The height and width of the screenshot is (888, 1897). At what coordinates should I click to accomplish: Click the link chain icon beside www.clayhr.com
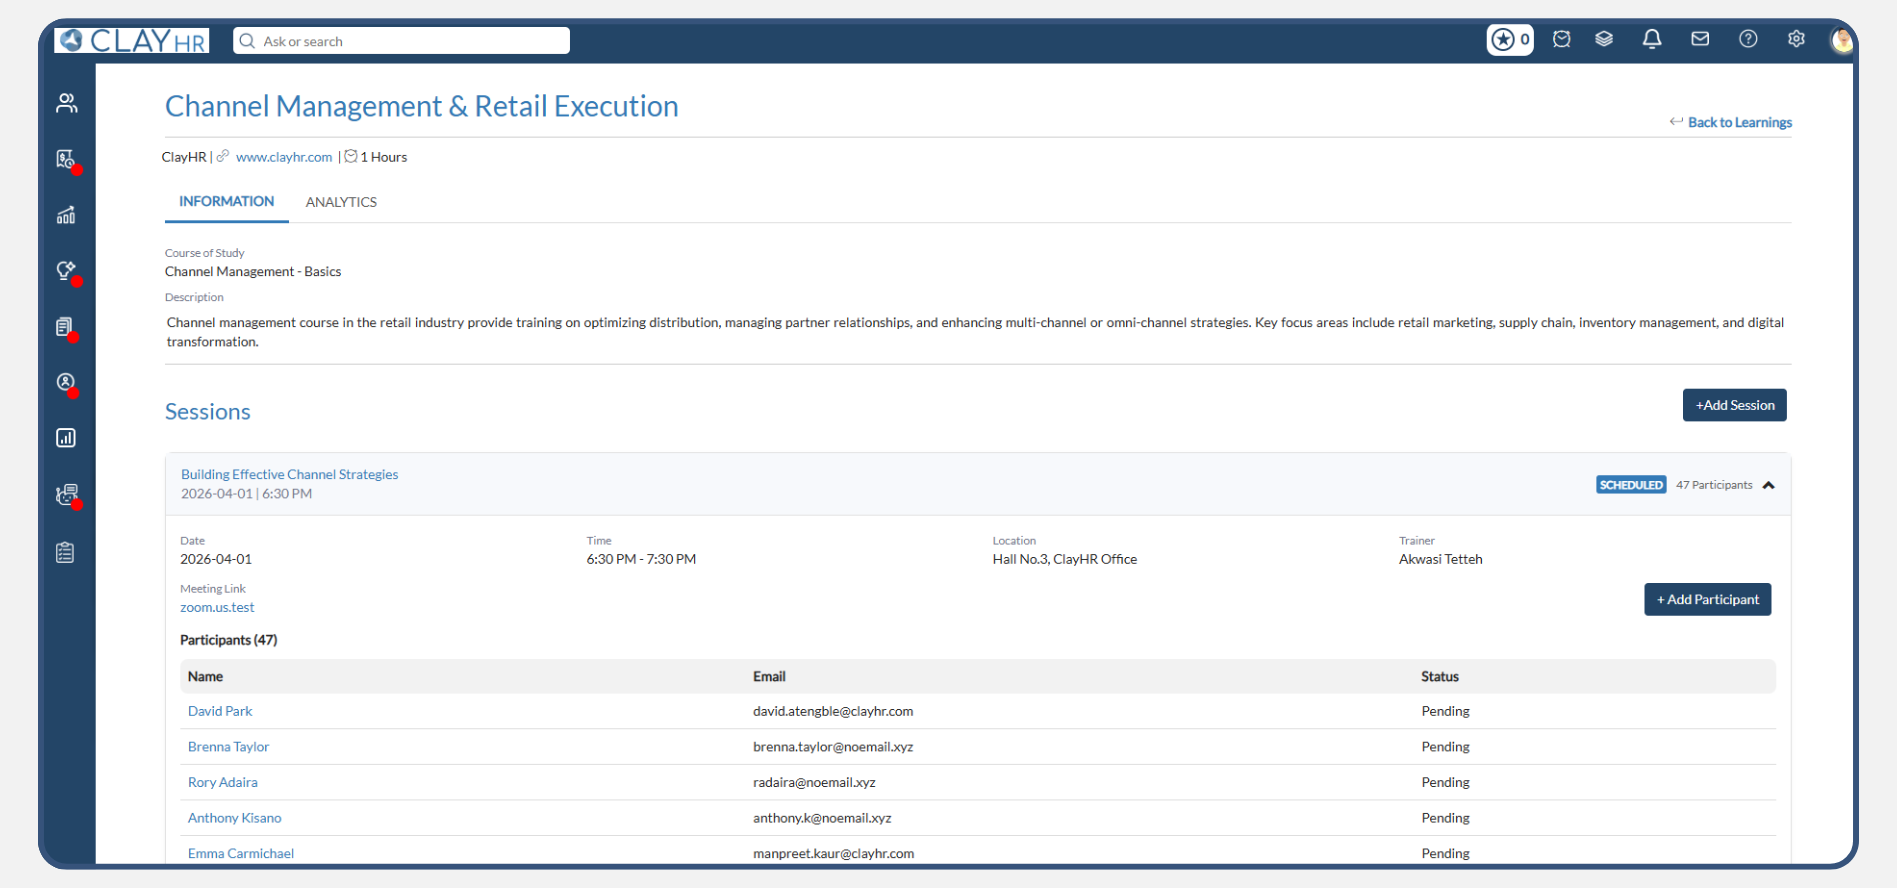point(223,156)
